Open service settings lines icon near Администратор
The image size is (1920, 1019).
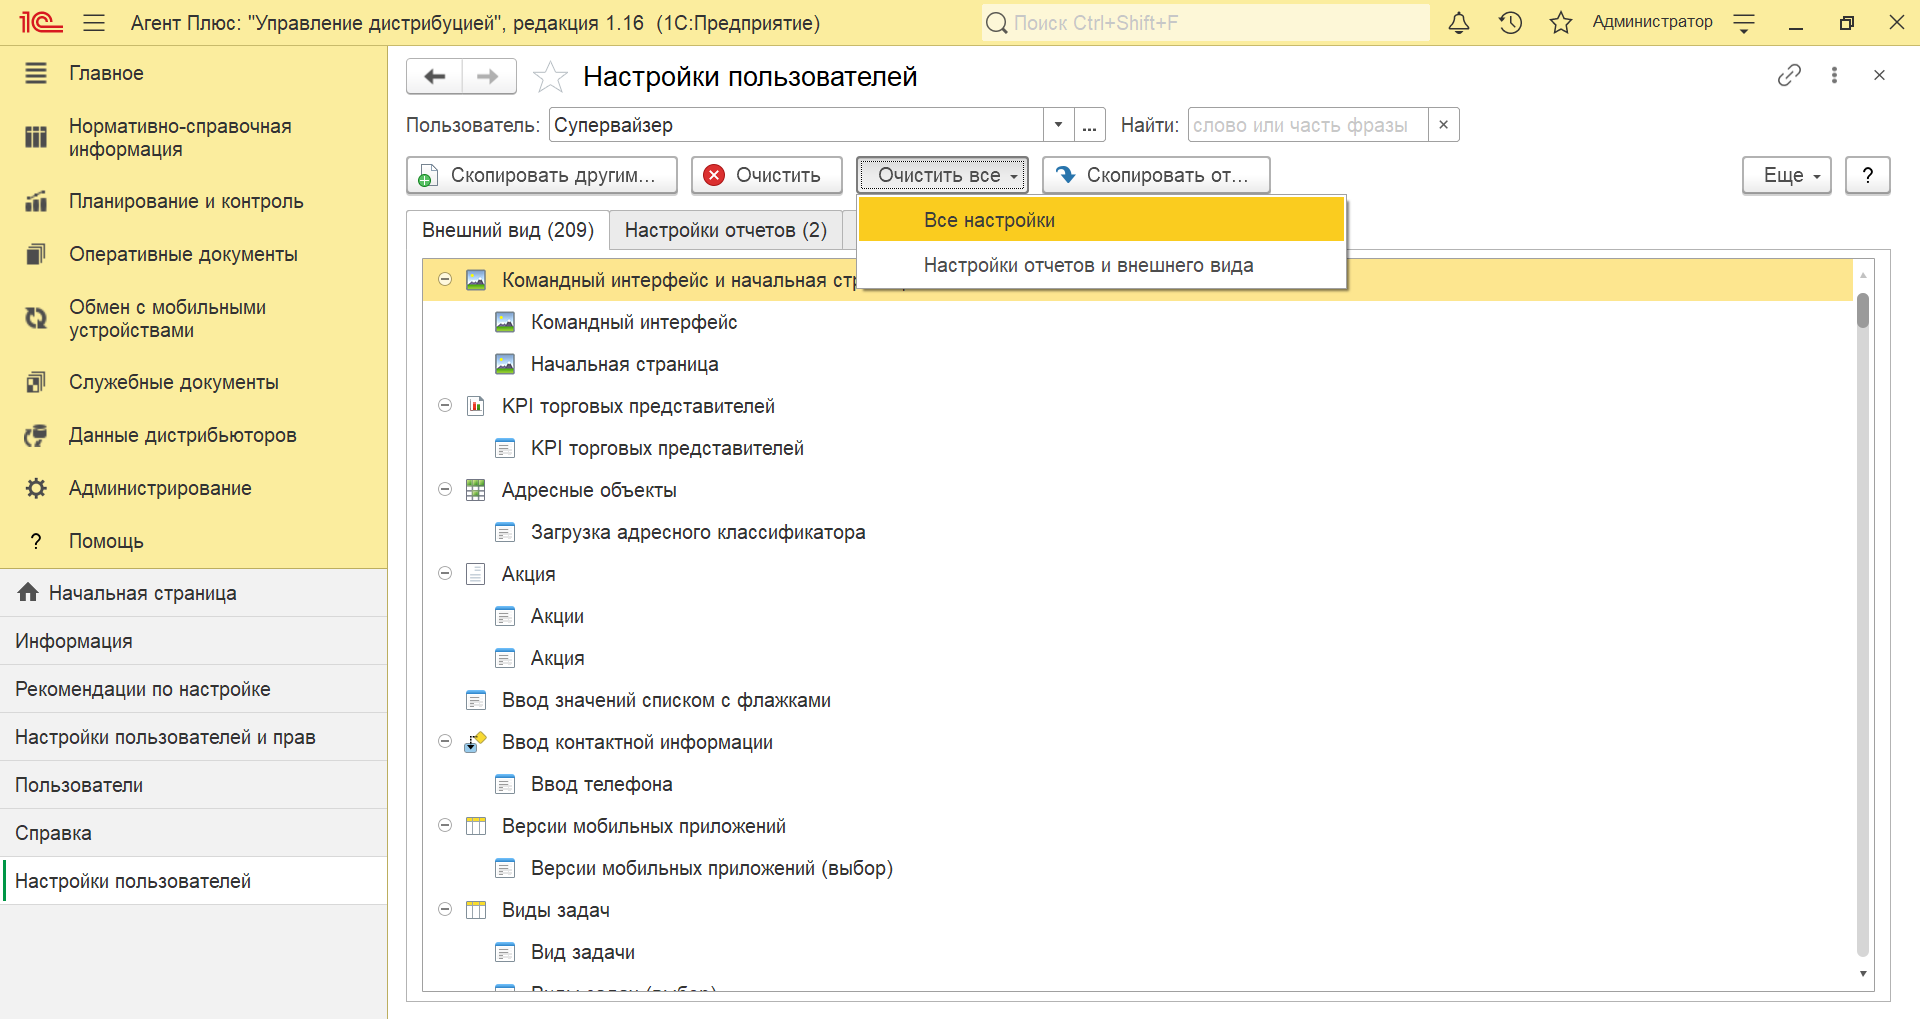pyautogui.click(x=1744, y=23)
